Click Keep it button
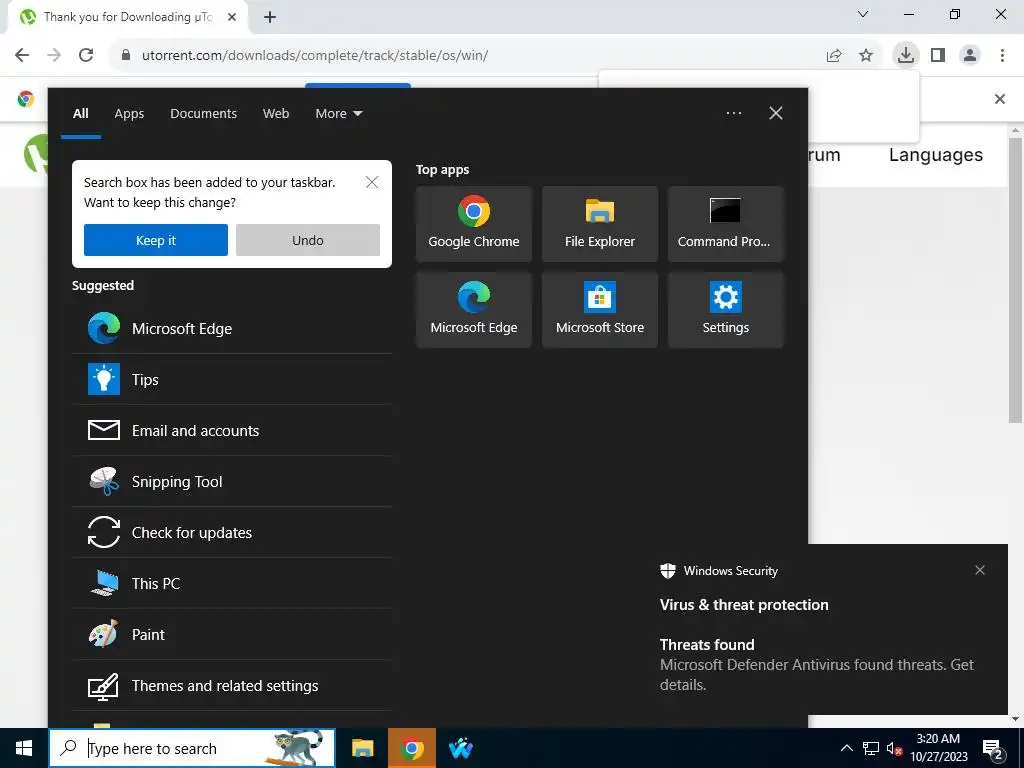 coord(155,240)
